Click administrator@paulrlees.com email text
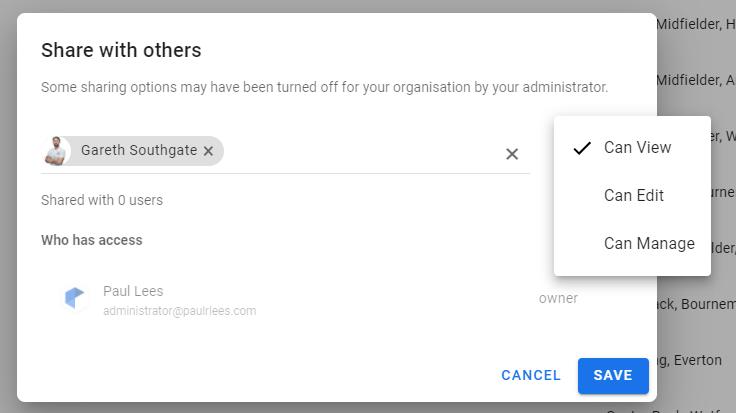The width and height of the screenshot is (736, 413). click(180, 311)
